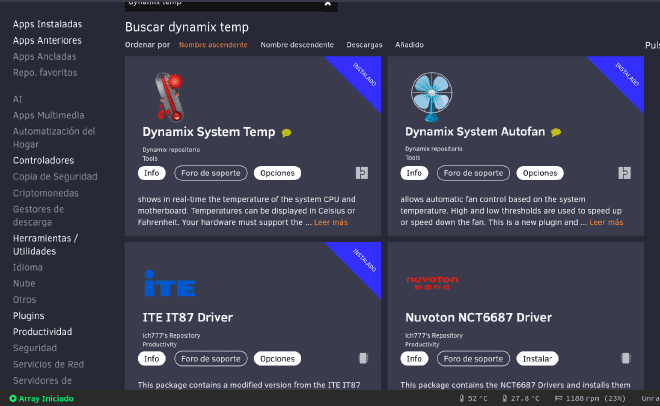Viewport: 660px width, 406px height.
Task: Click the plugin type icon on Dynamix System Autofan card
Action: click(x=625, y=173)
